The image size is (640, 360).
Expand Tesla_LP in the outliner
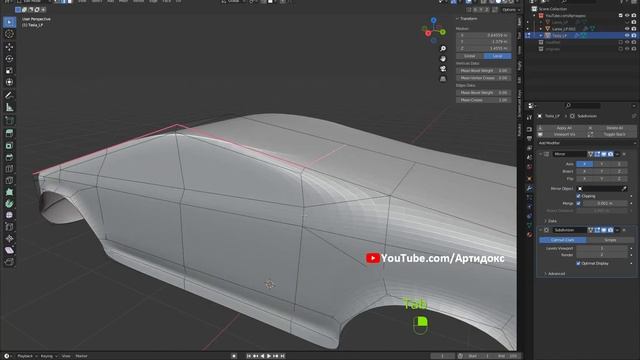541,36
